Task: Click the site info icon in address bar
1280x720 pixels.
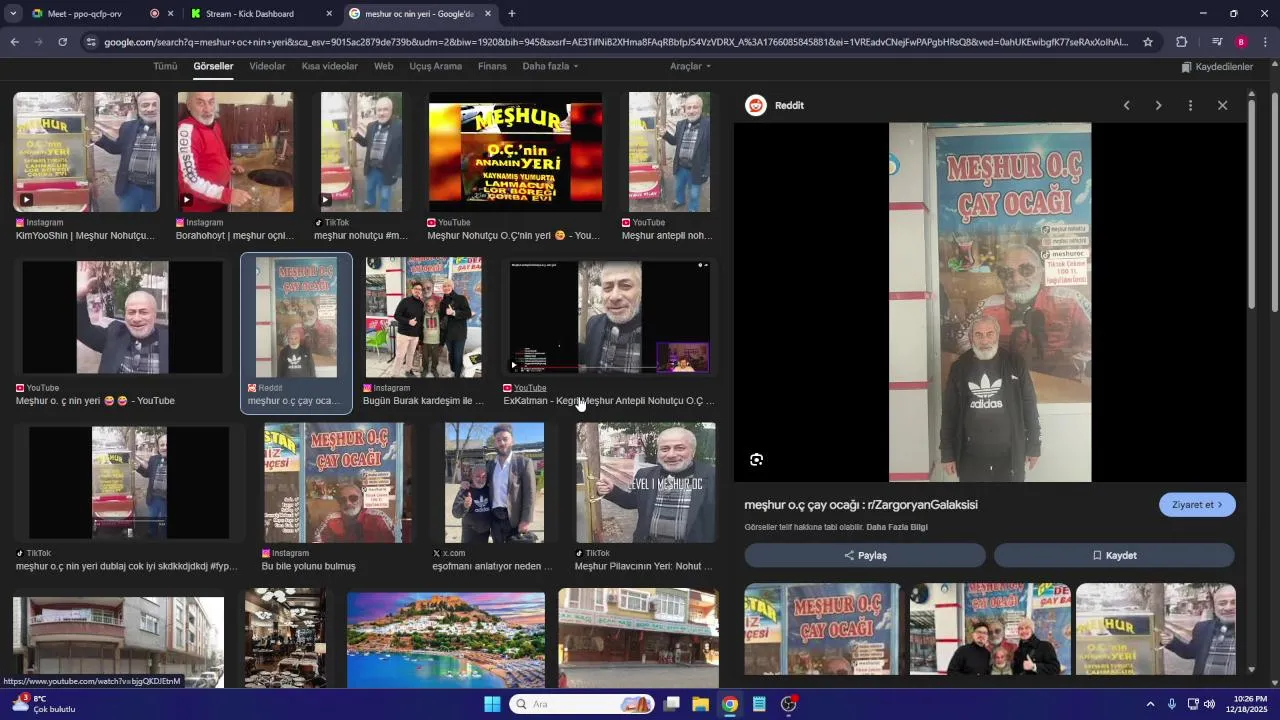Action: (x=91, y=42)
